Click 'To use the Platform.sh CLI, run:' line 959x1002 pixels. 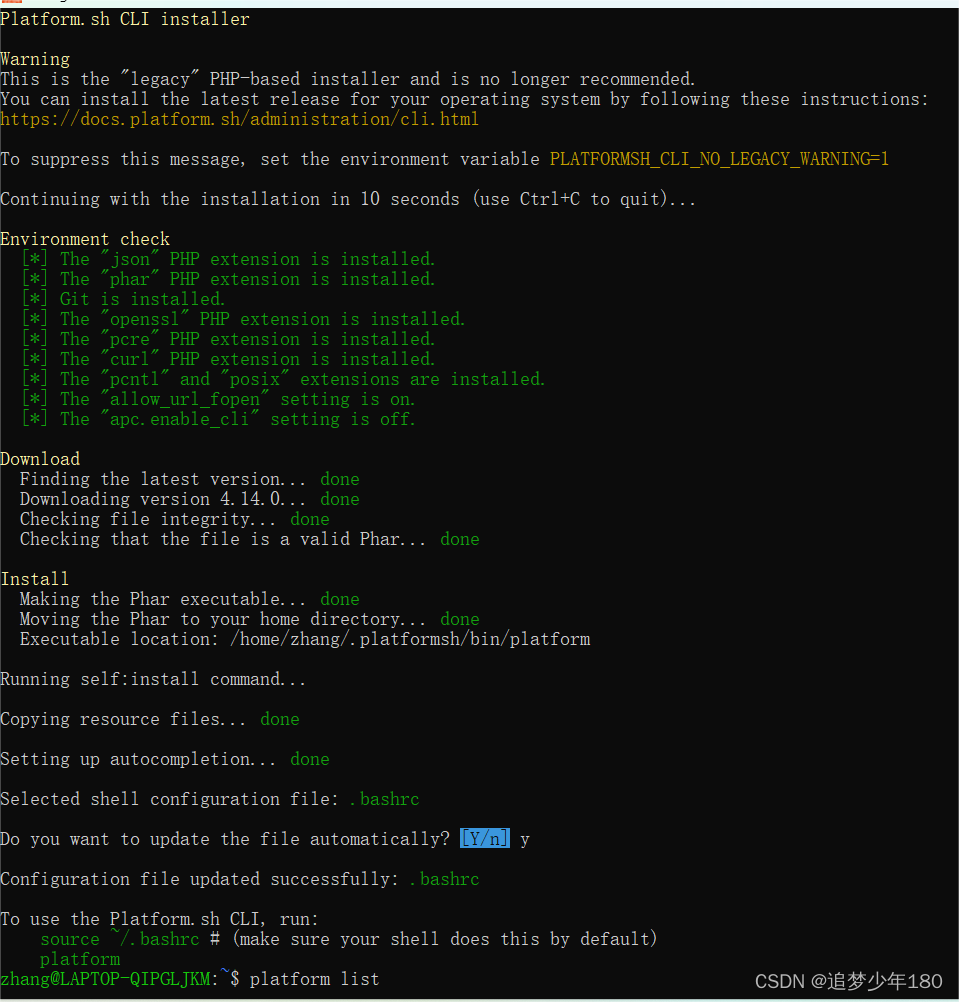[160, 919]
